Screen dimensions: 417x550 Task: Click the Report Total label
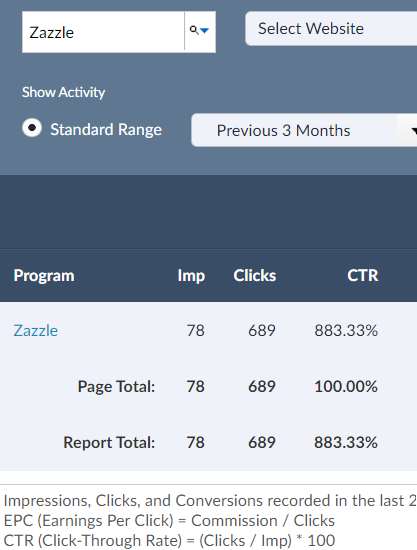[109, 443]
